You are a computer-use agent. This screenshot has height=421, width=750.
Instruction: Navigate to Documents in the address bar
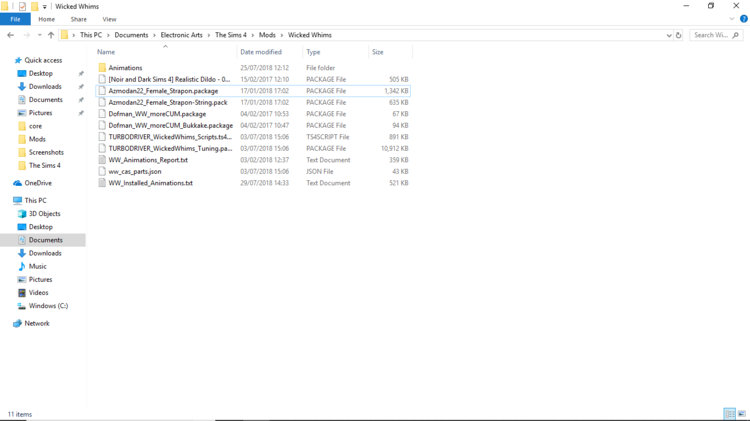click(x=131, y=35)
